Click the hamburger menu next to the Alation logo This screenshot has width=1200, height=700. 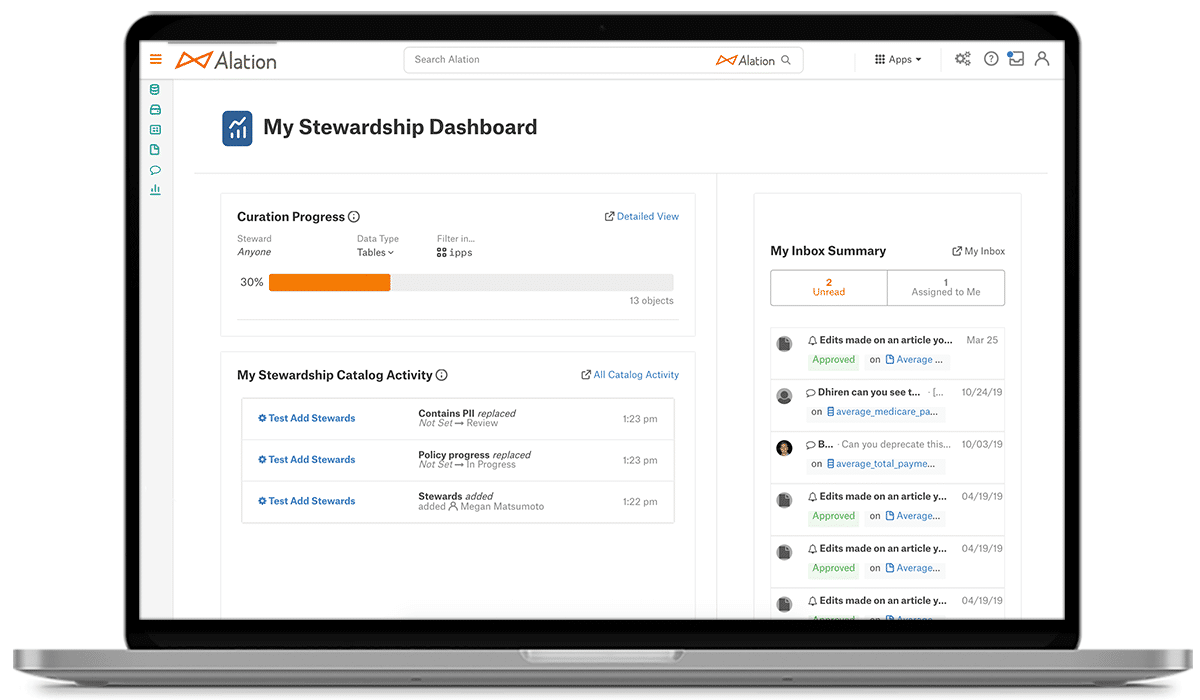coord(156,59)
